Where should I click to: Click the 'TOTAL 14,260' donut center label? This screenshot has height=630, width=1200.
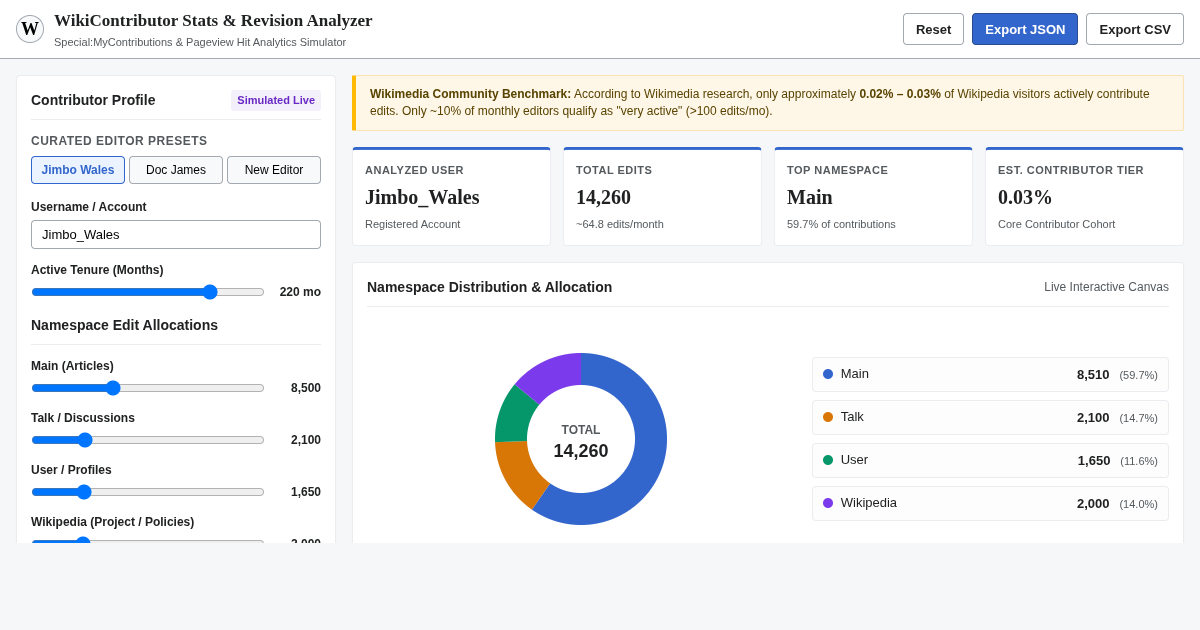(x=581, y=441)
